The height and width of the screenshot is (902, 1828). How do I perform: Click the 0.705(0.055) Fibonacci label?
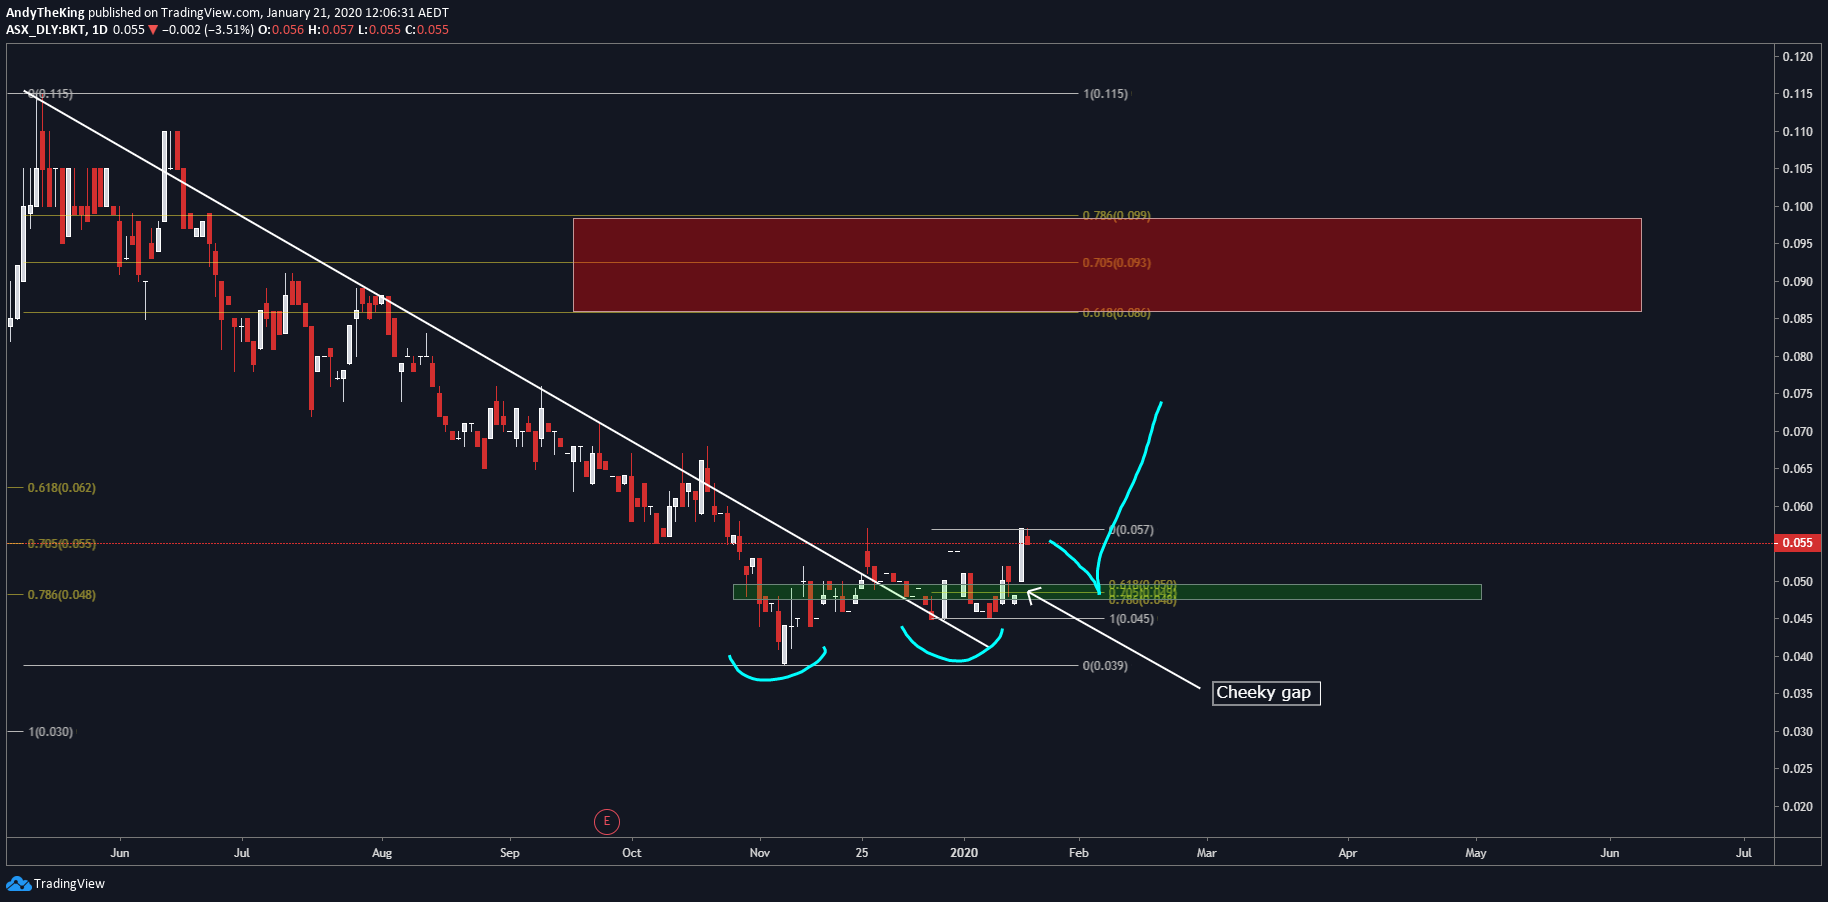point(61,544)
